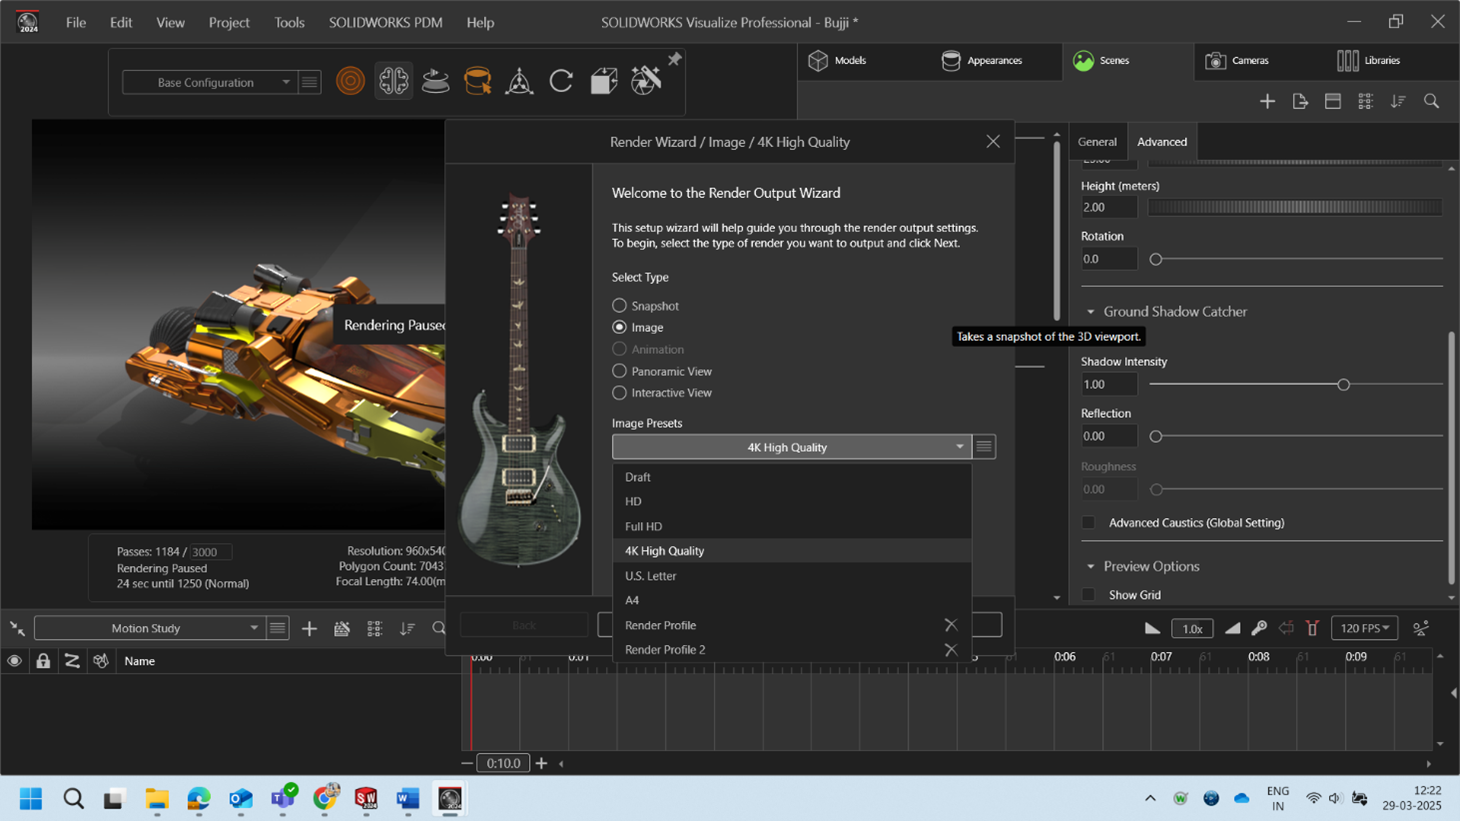Open the Base Configuration dropdown

point(209,82)
